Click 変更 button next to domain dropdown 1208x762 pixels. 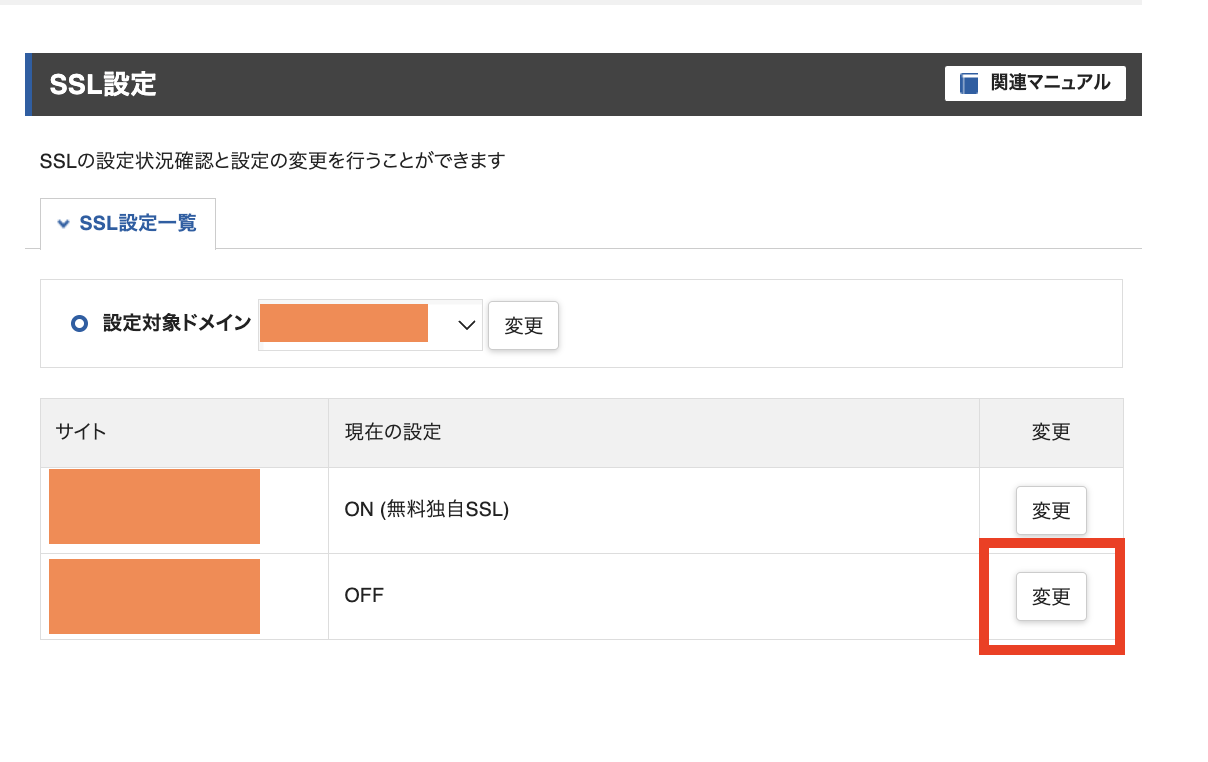(x=523, y=326)
